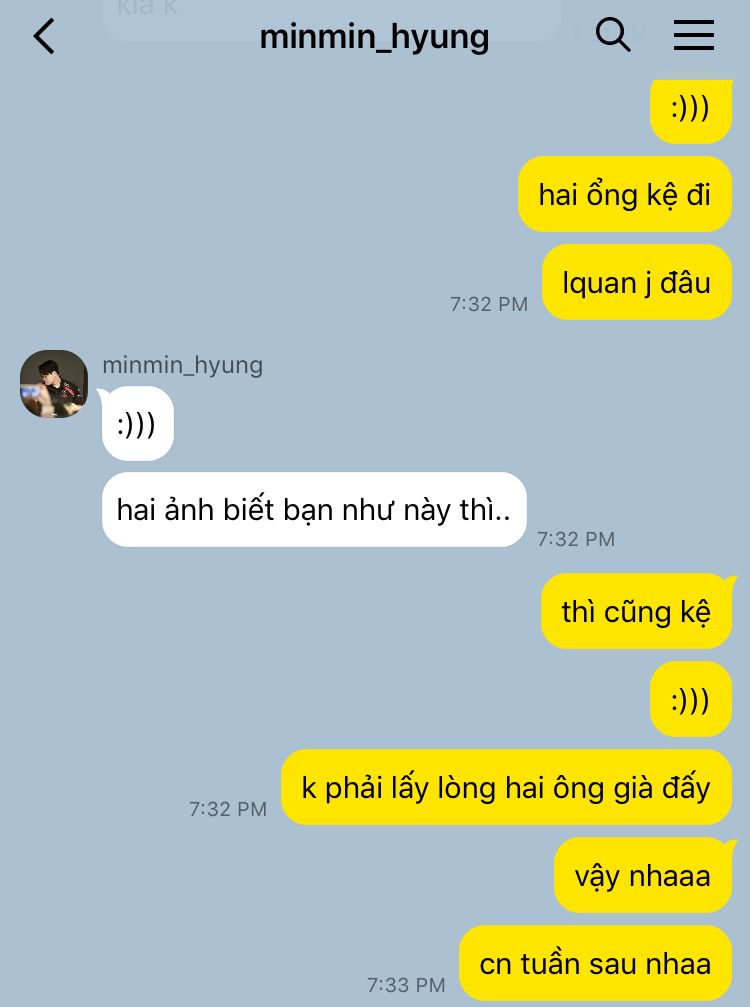
Task: Open the search magnifier icon
Action: [x=613, y=34]
